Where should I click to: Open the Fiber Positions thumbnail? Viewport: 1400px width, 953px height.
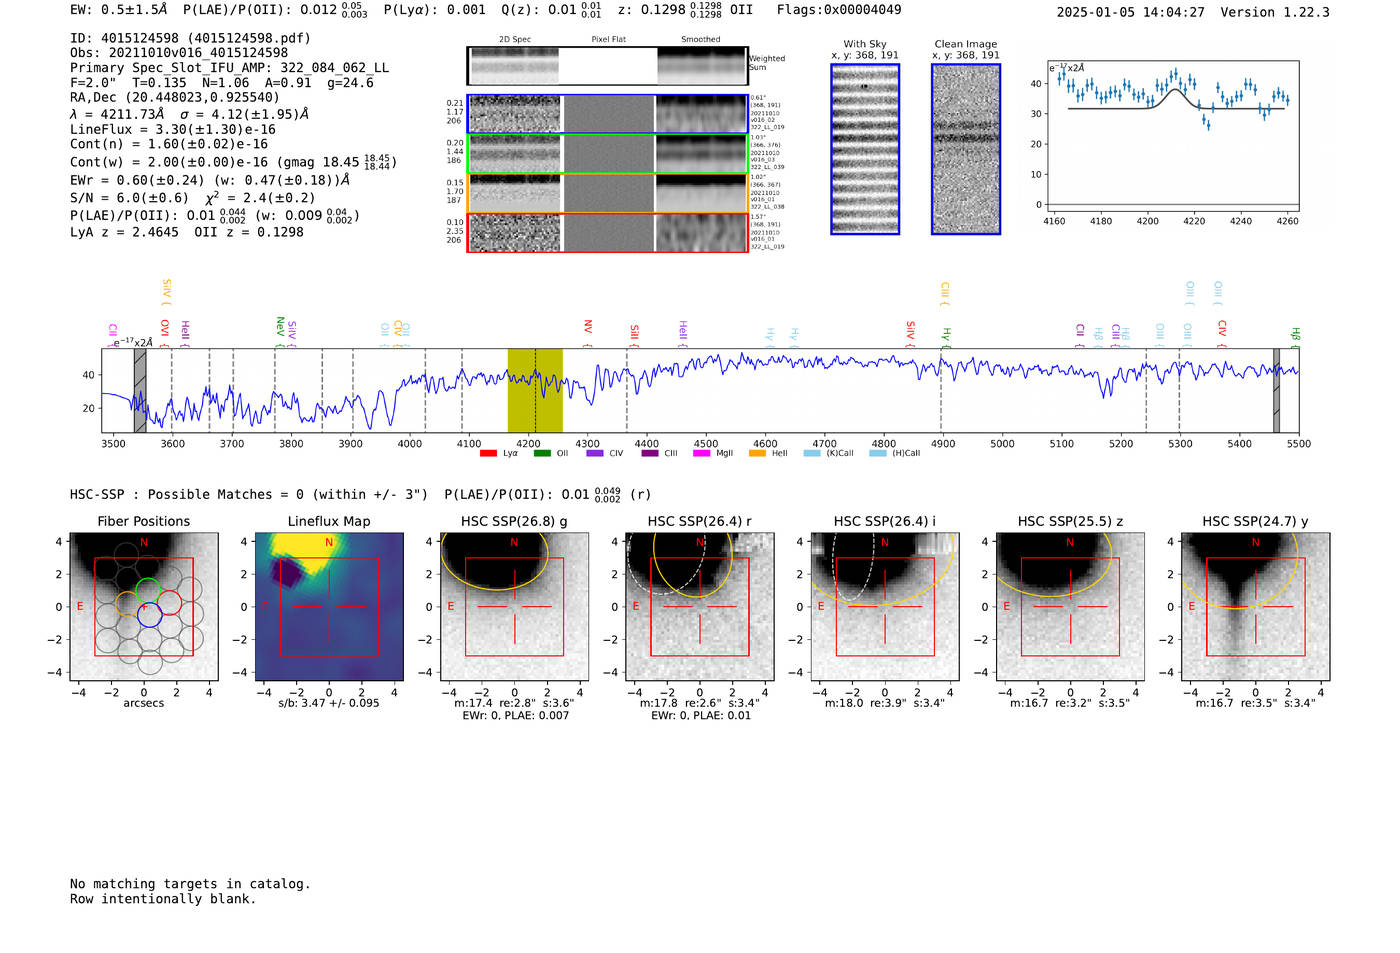(x=144, y=607)
